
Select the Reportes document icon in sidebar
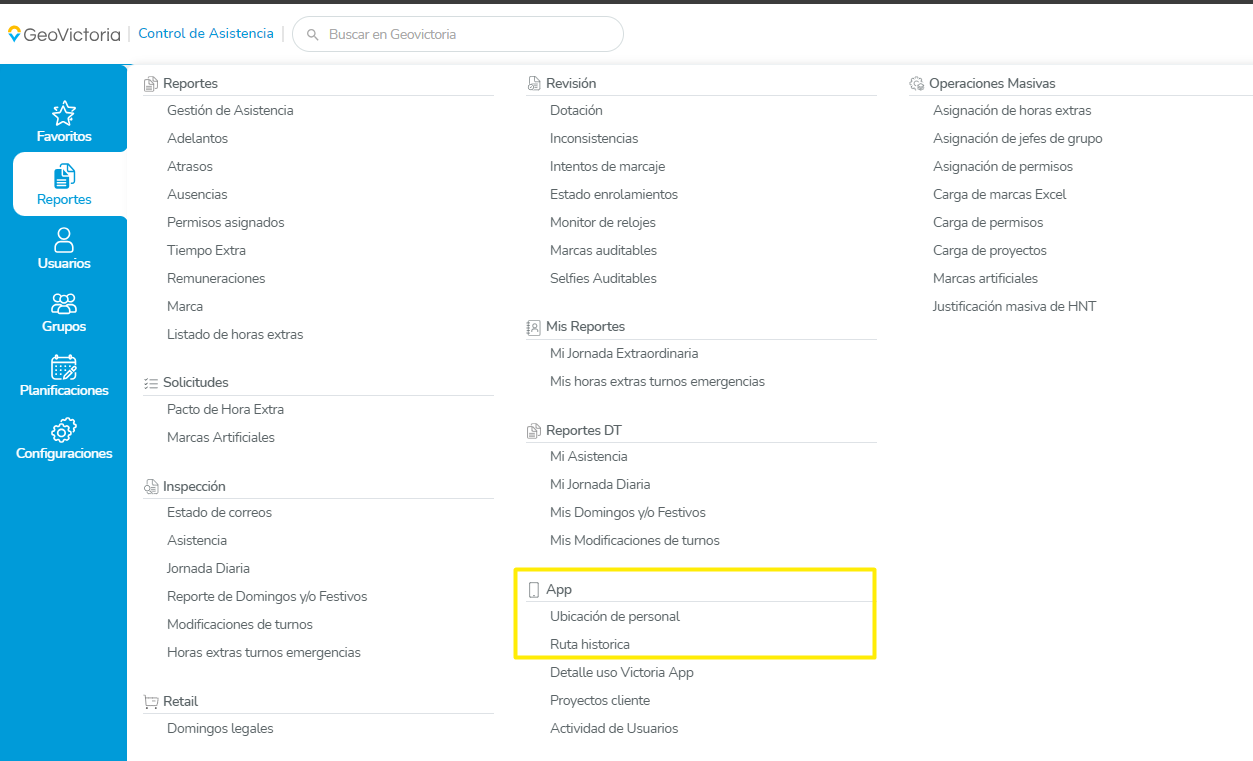click(64, 177)
